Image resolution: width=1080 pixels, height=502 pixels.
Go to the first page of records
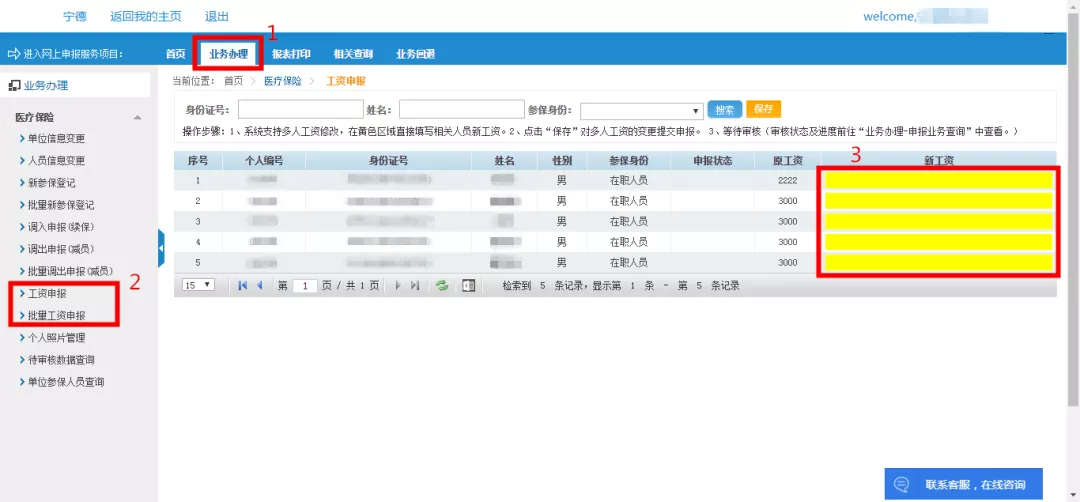[x=242, y=285]
